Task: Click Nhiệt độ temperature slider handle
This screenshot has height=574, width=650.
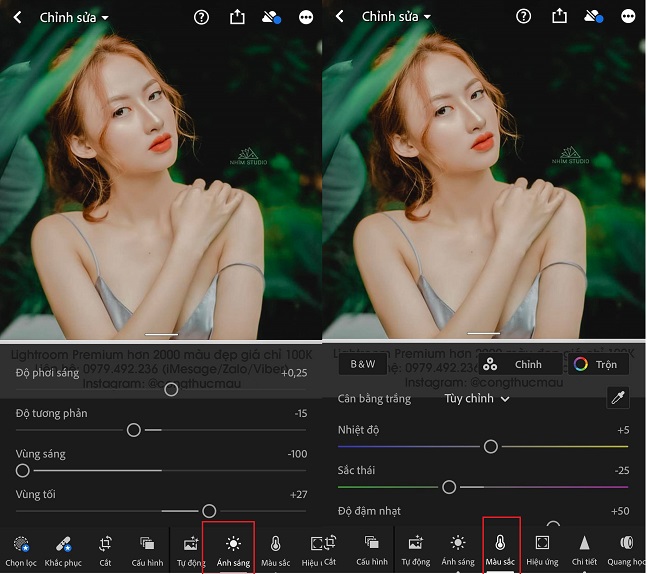Action: coord(490,446)
